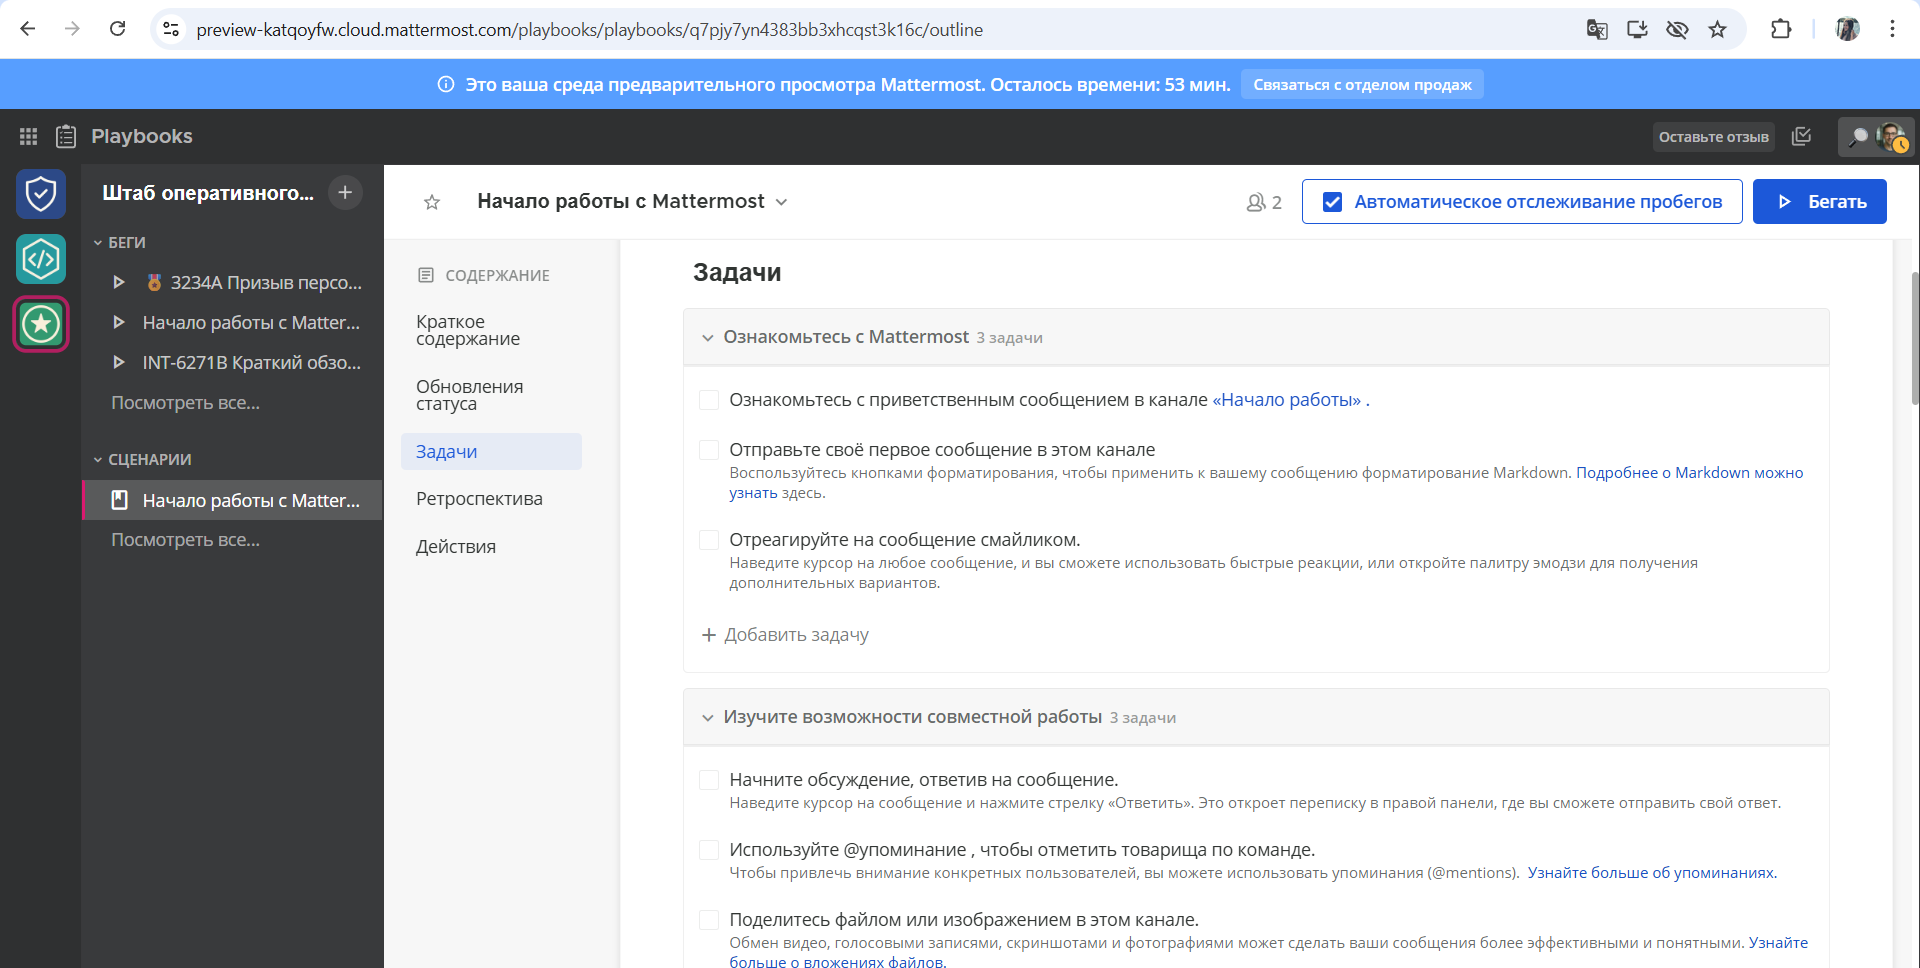This screenshot has width=1920, height=968.
Task: Click the plus icon beside Штаб оперативного
Action: click(345, 192)
